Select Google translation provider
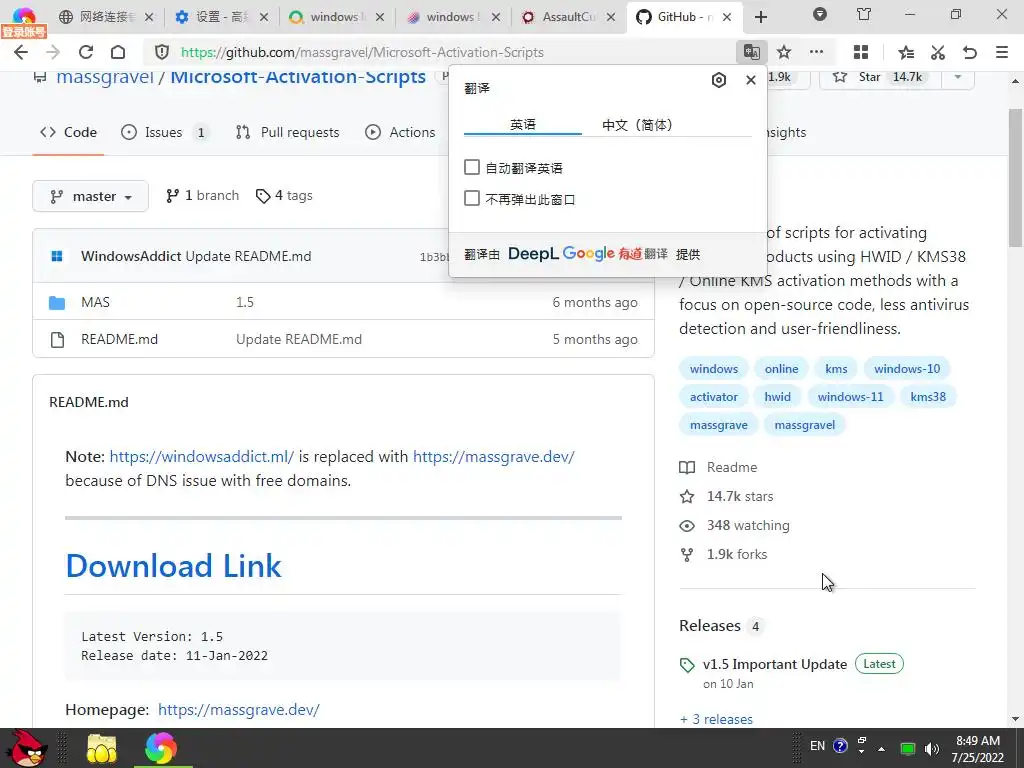This screenshot has width=1024, height=768. [588, 254]
